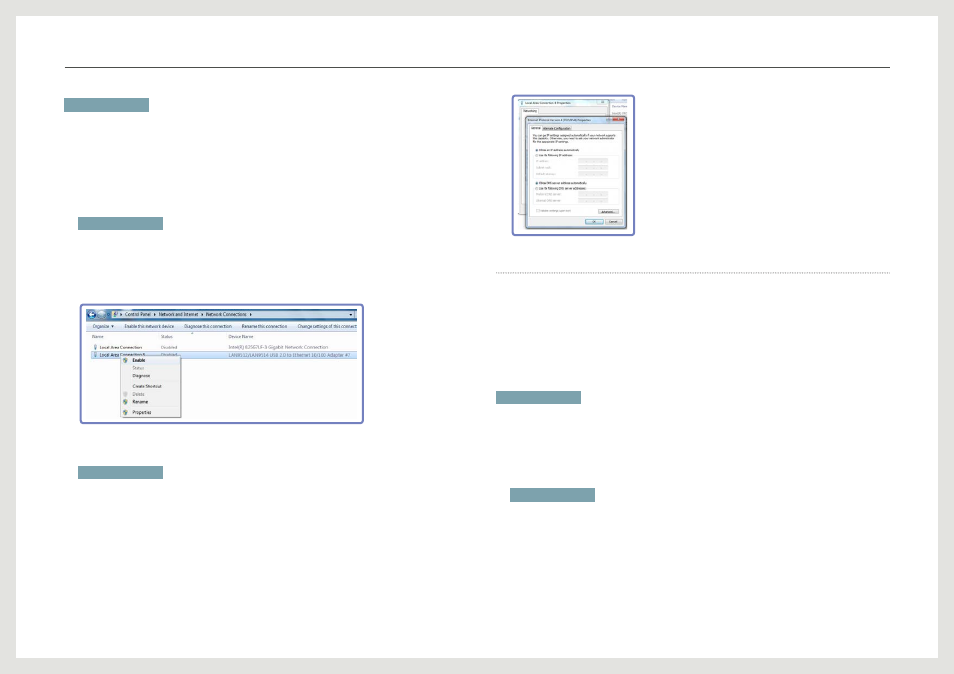Click the Subnet mask input field
This screenshot has width=954, height=674.
click(x=593, y=167)
